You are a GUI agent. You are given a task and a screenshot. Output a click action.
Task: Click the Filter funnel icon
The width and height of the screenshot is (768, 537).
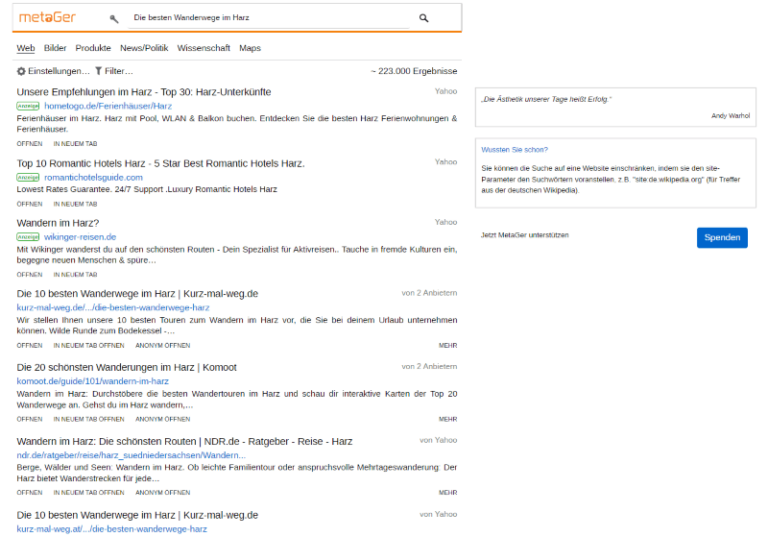tap(98, 71)
